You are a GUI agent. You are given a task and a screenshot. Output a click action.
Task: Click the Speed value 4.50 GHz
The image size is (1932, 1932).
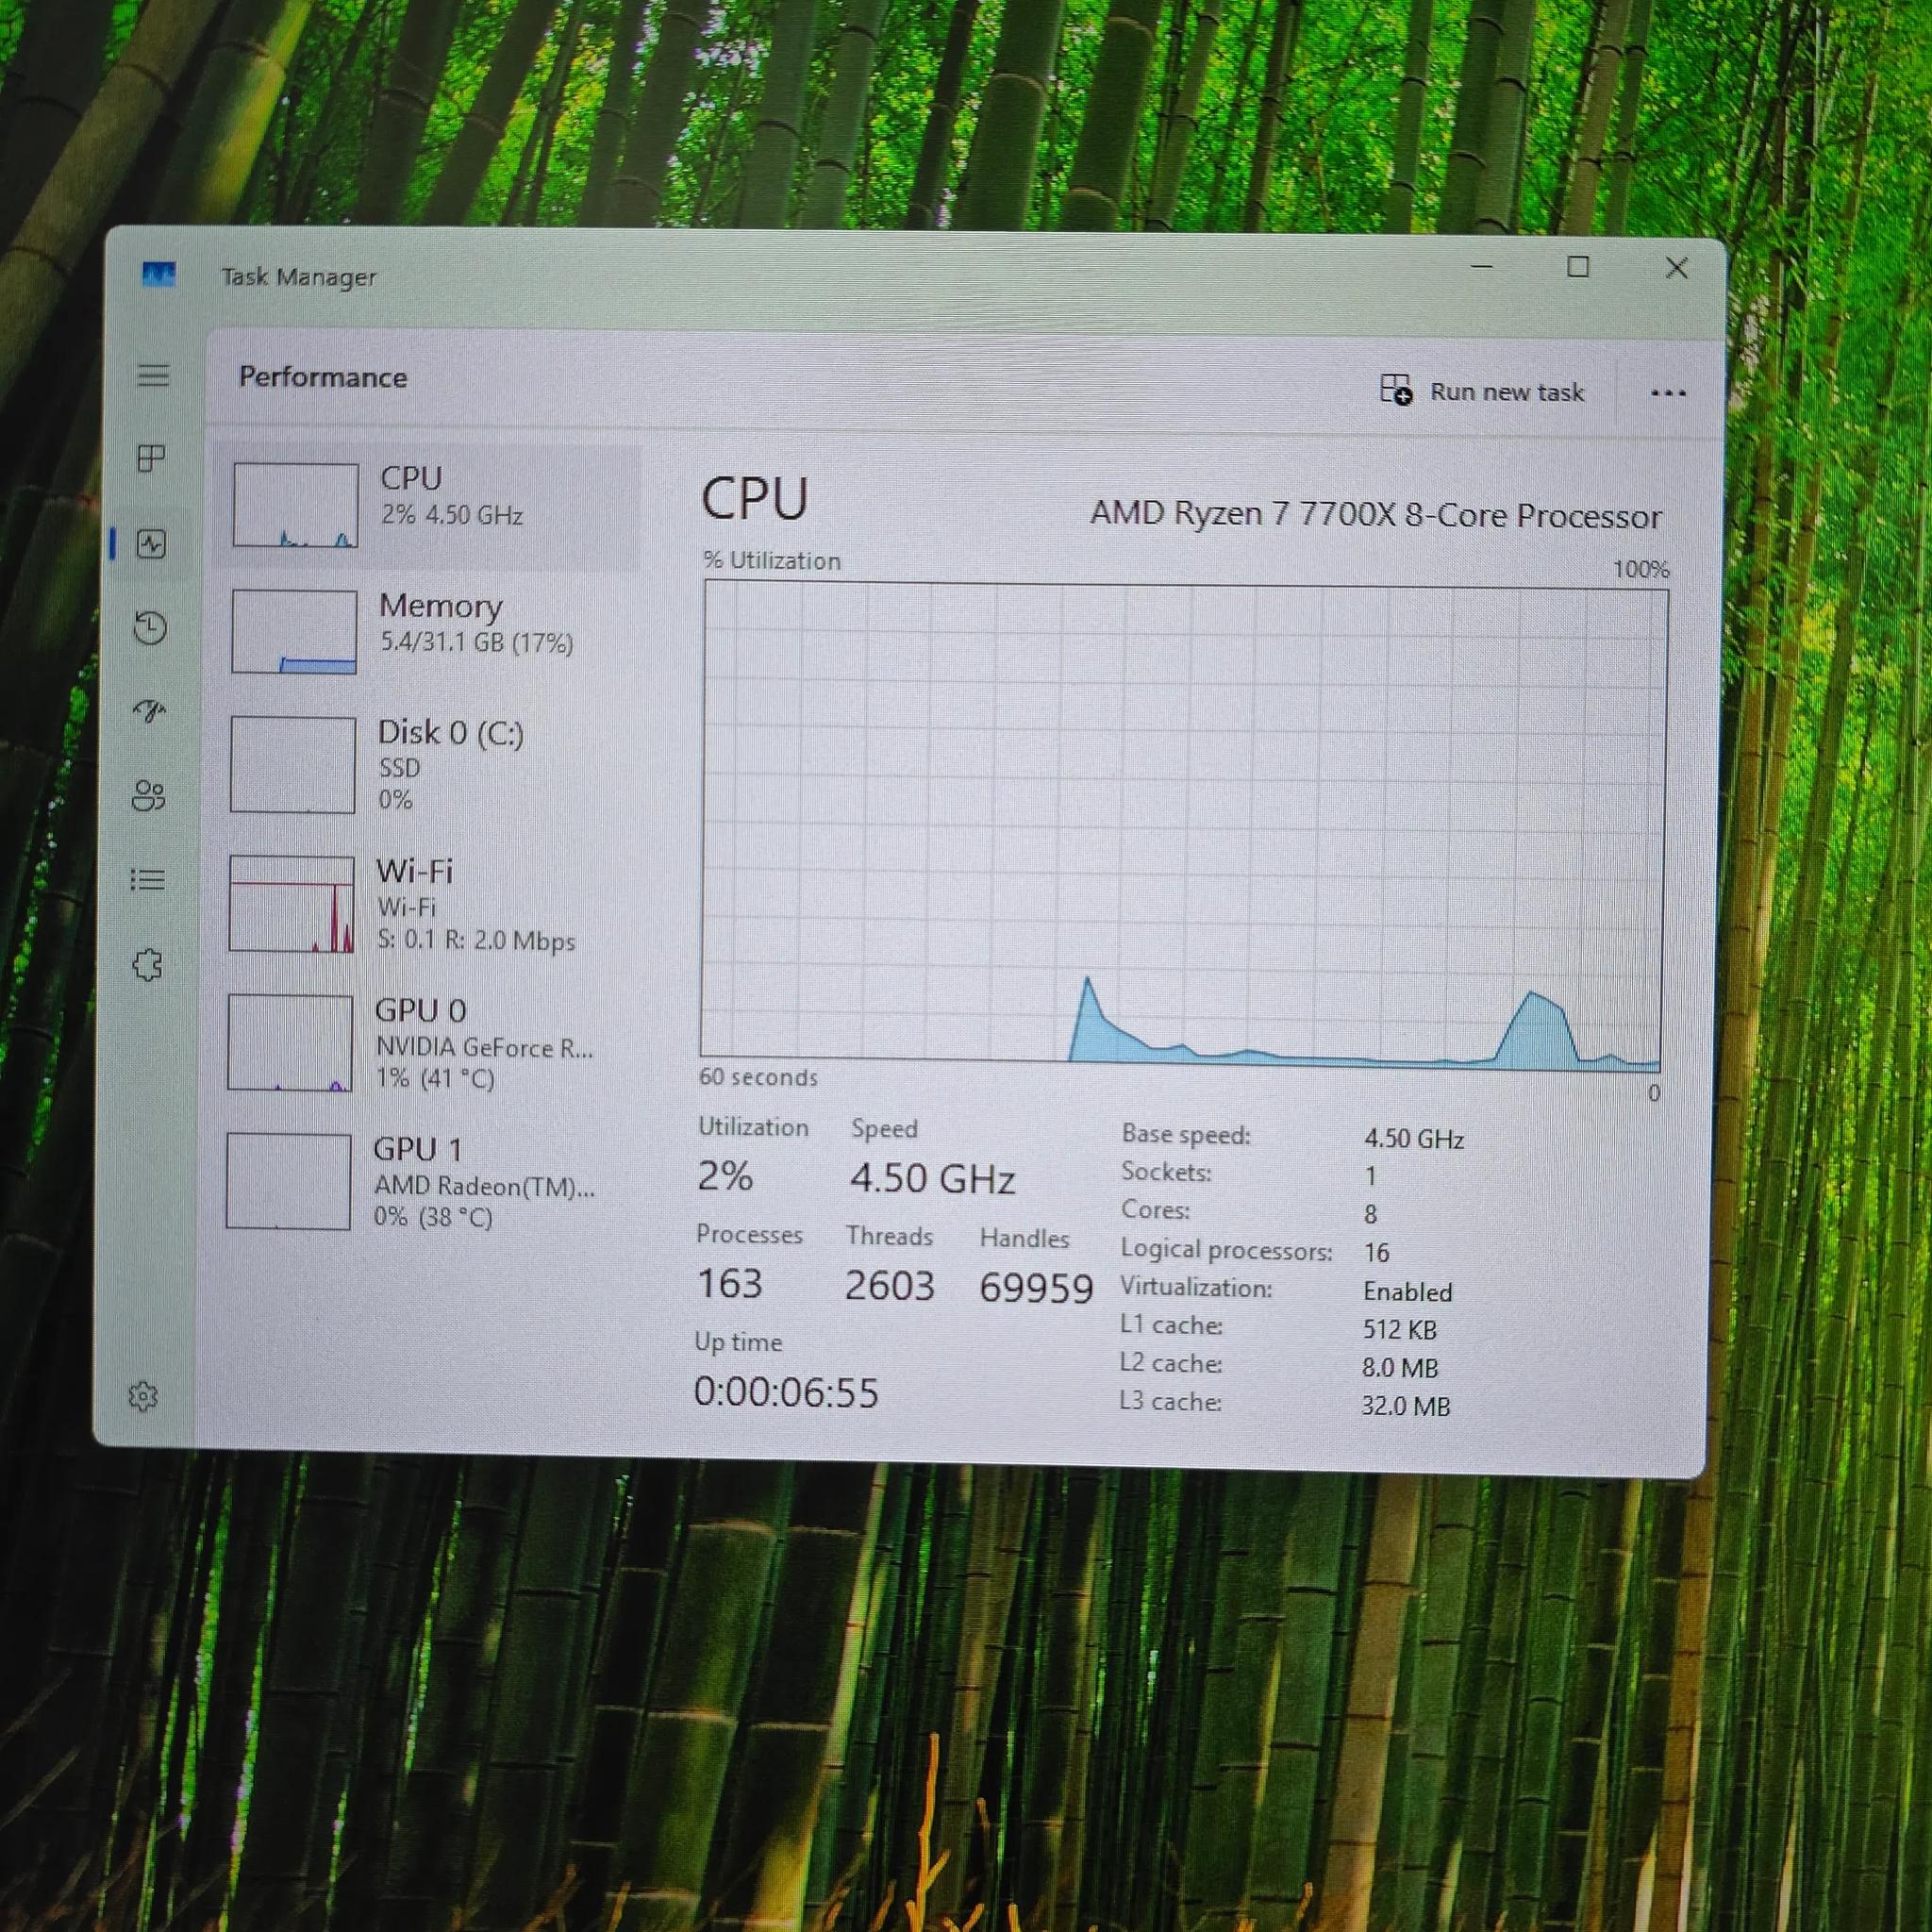(x=933, y=1178)
